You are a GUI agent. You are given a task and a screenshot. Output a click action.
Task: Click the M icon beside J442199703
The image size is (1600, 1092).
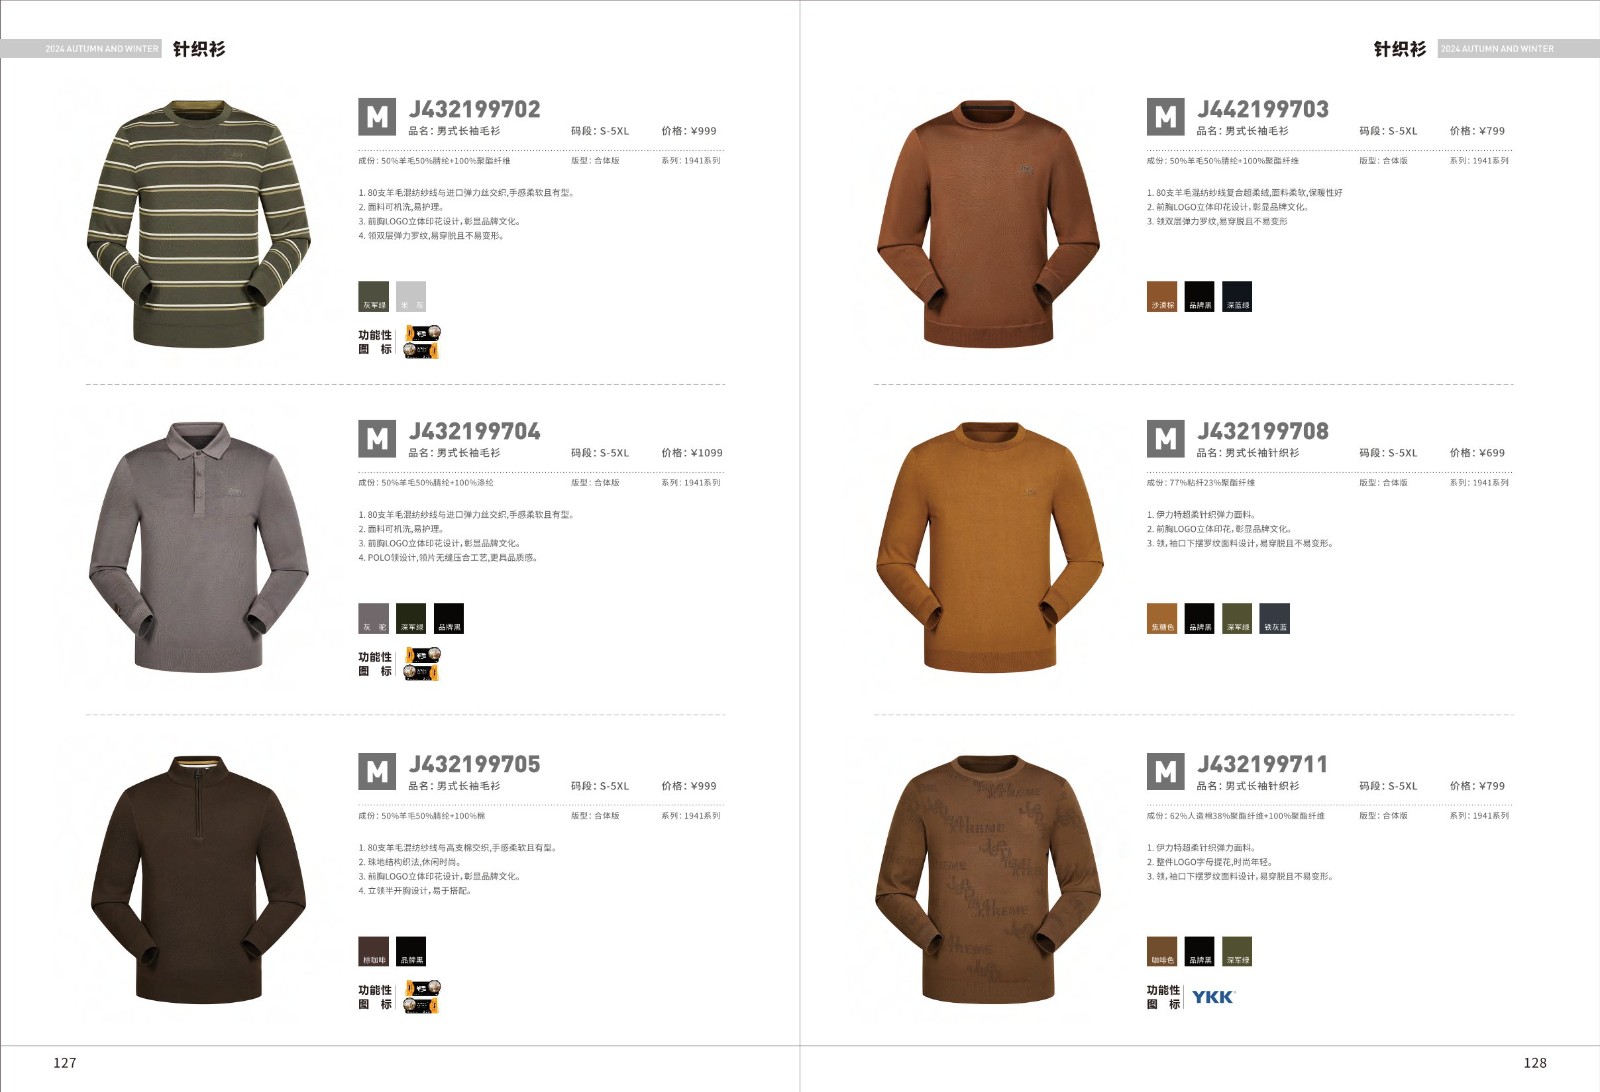pyautogui.click(x=1165, y=117)
